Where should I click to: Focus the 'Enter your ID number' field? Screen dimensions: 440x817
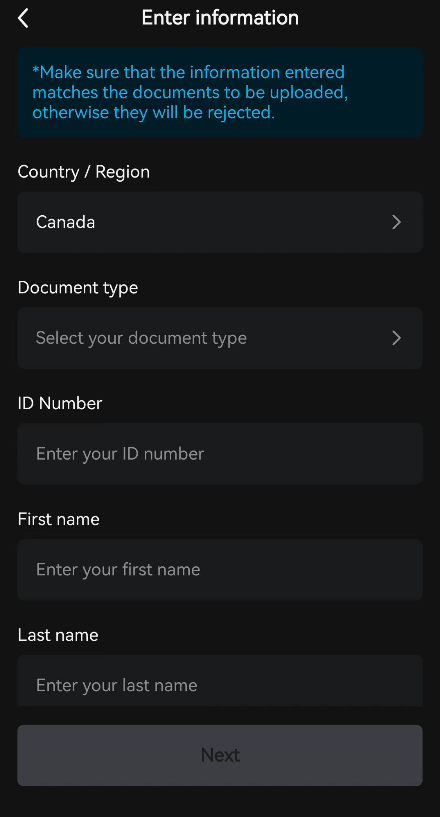[220, 454]
